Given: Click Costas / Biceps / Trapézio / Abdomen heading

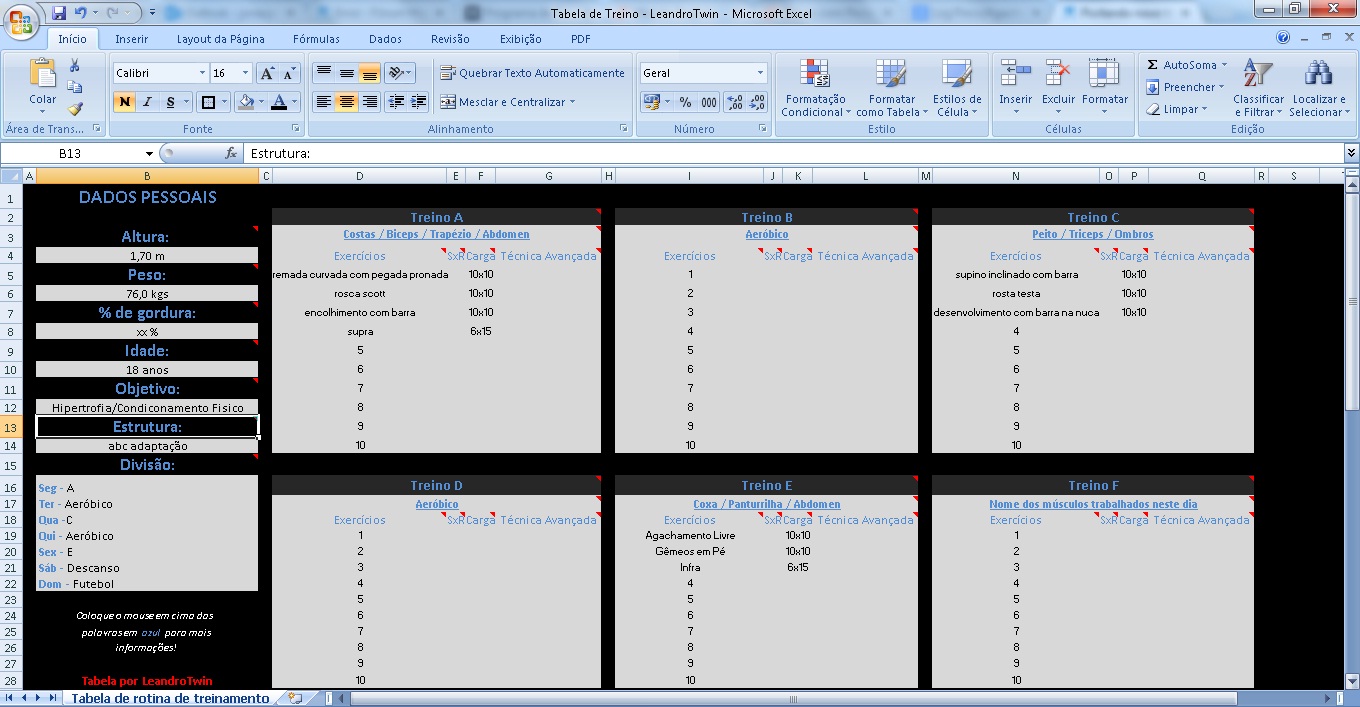Looking at the screenshot, I should 436,234.
